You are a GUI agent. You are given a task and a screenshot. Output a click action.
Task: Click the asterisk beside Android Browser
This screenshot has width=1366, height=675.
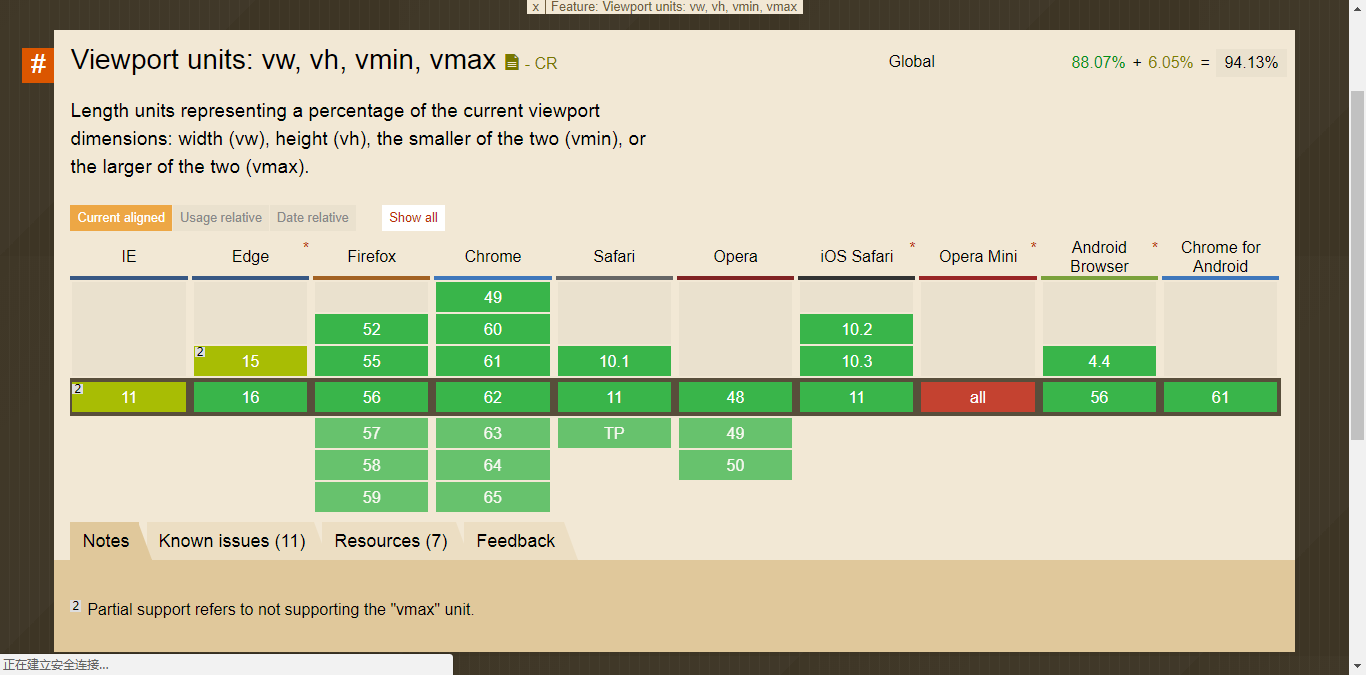[1155, 246]
